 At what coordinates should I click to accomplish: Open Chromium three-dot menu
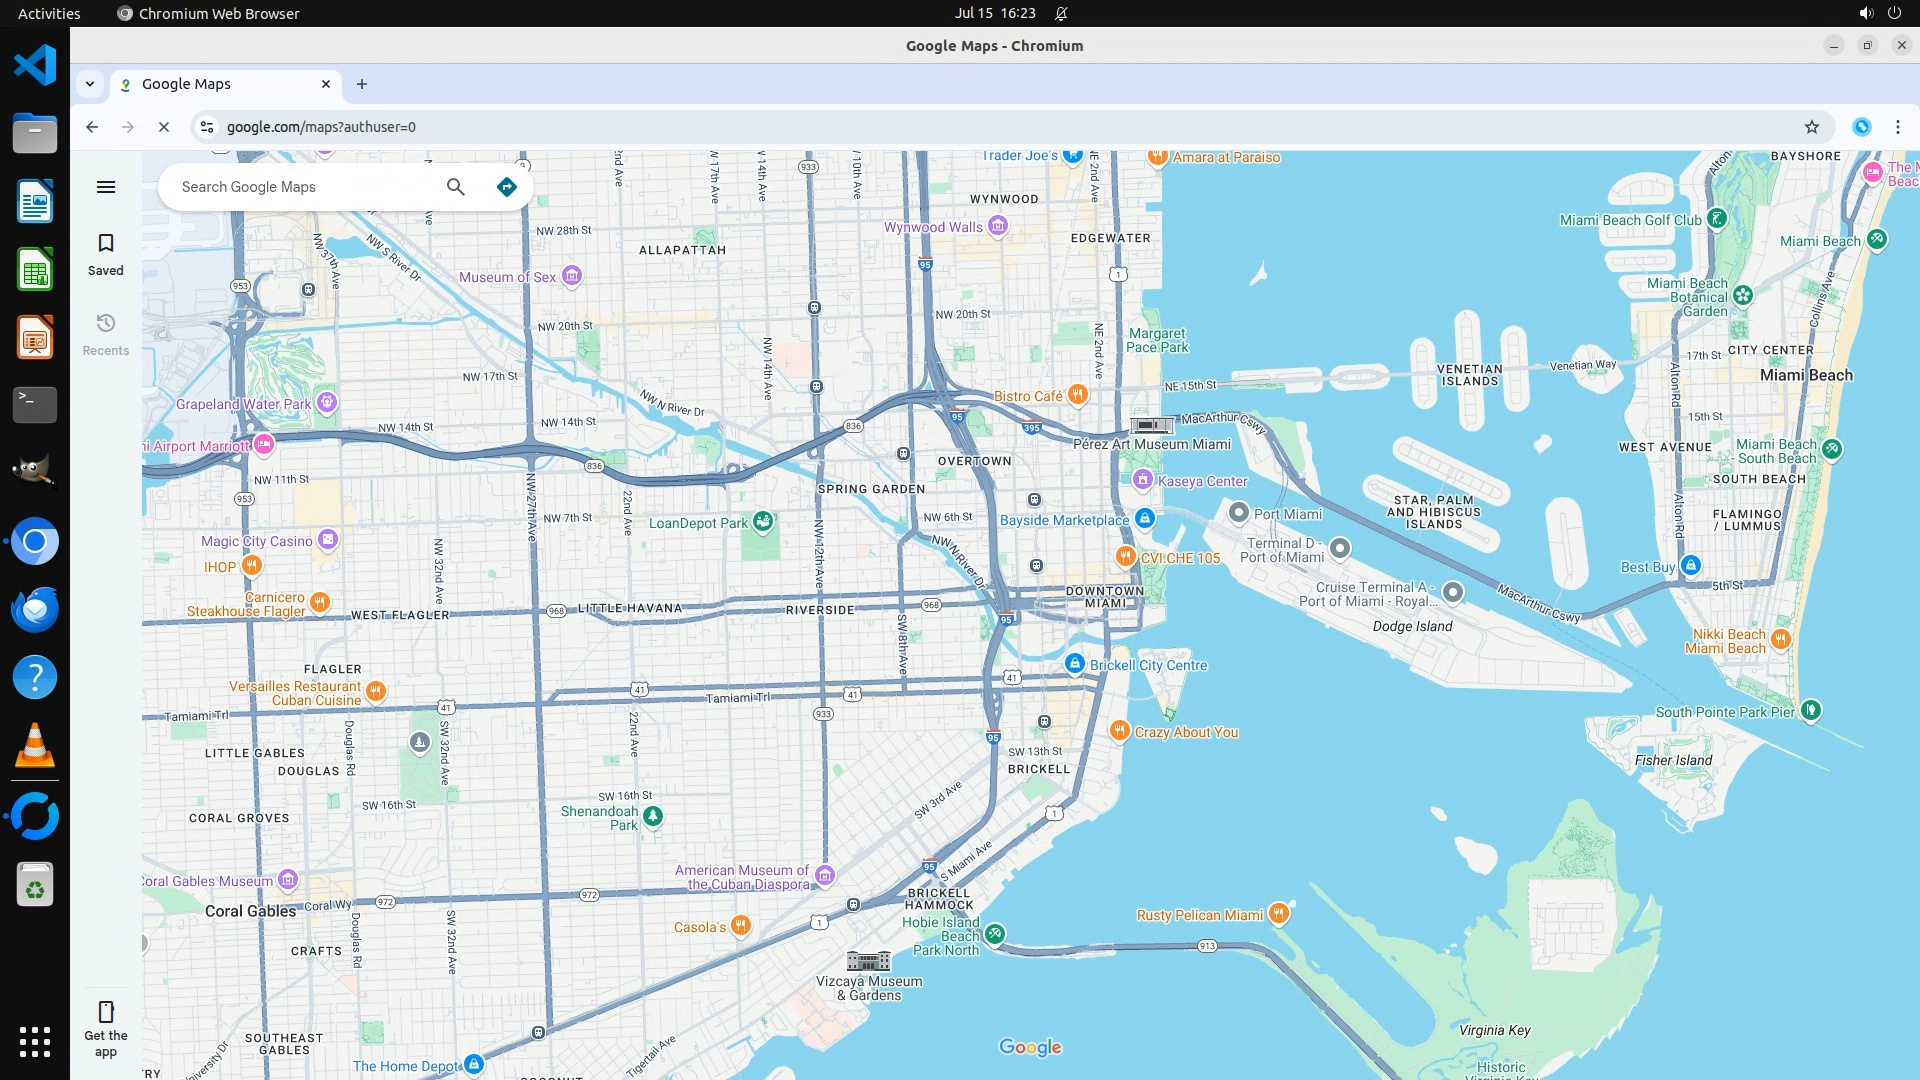1897,127
